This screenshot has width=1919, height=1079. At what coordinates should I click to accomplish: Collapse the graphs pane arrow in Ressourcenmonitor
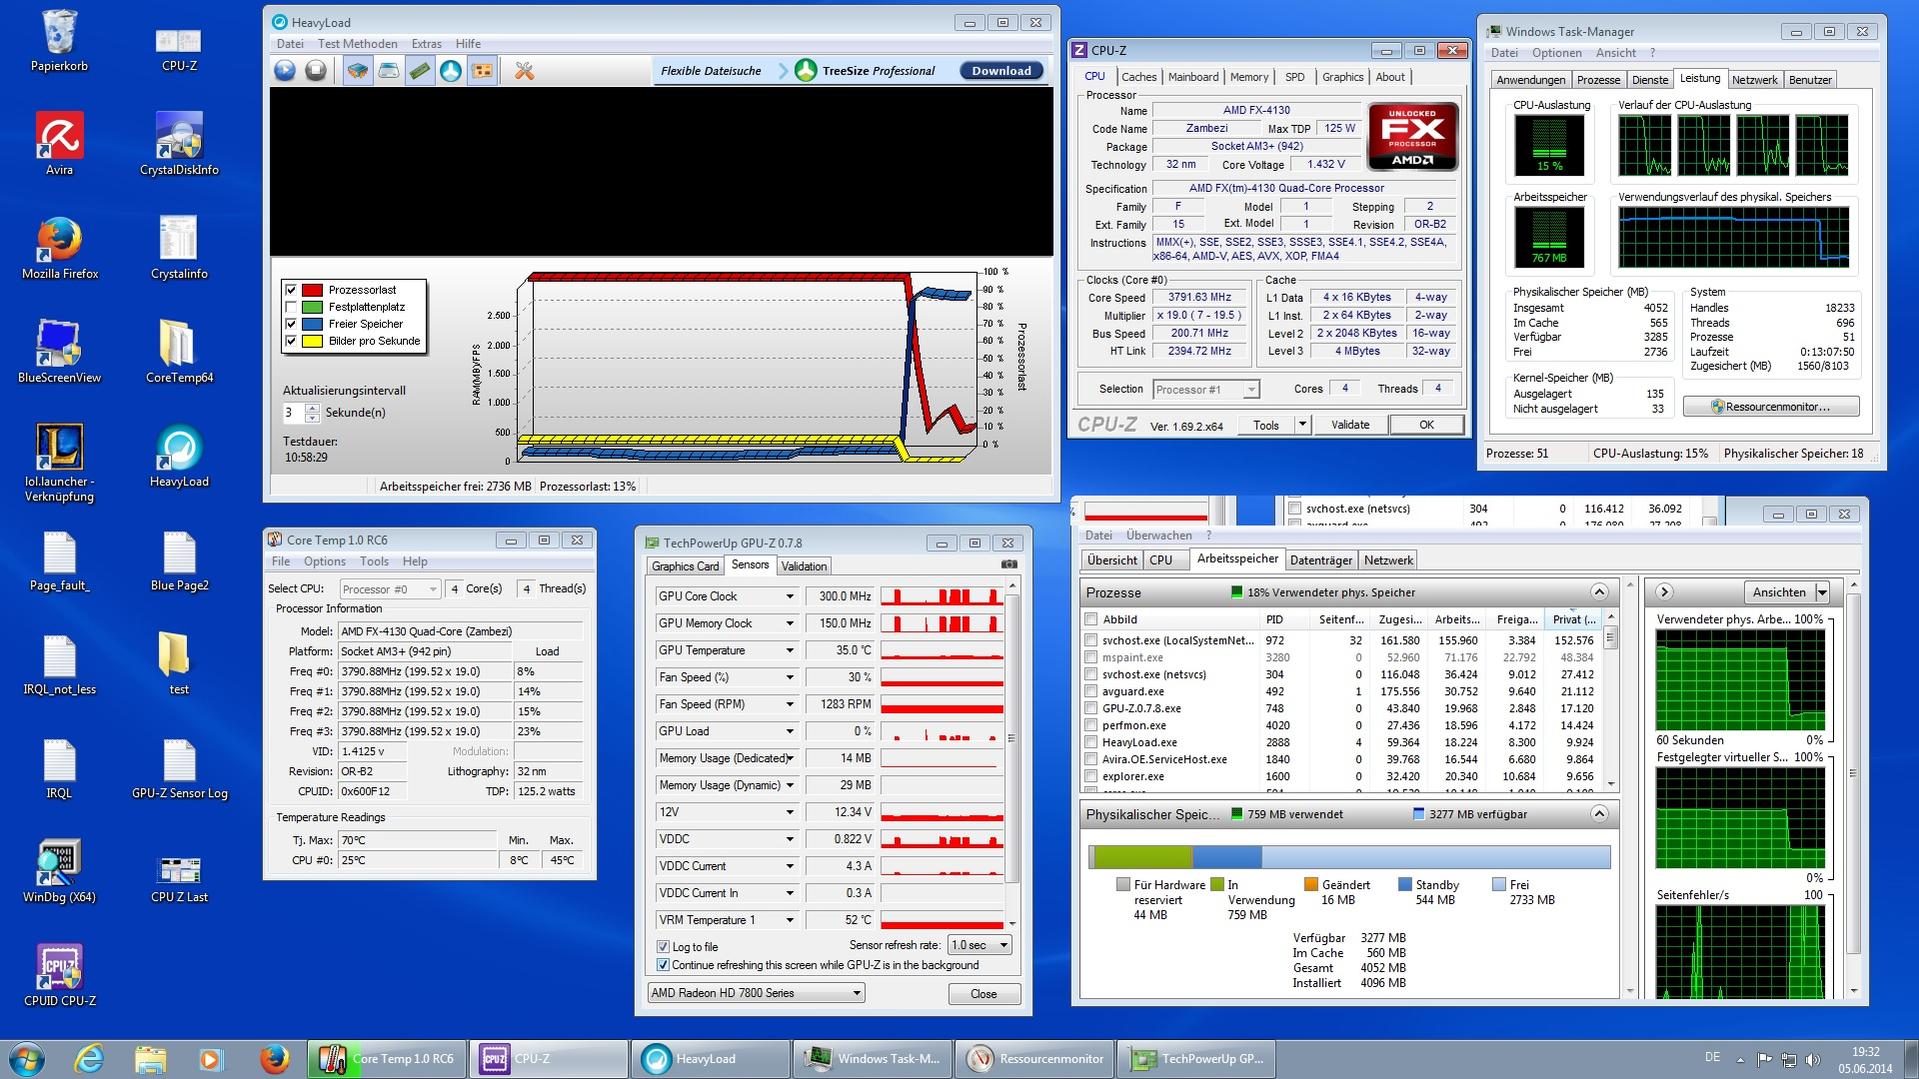(x=1664, y=592)
